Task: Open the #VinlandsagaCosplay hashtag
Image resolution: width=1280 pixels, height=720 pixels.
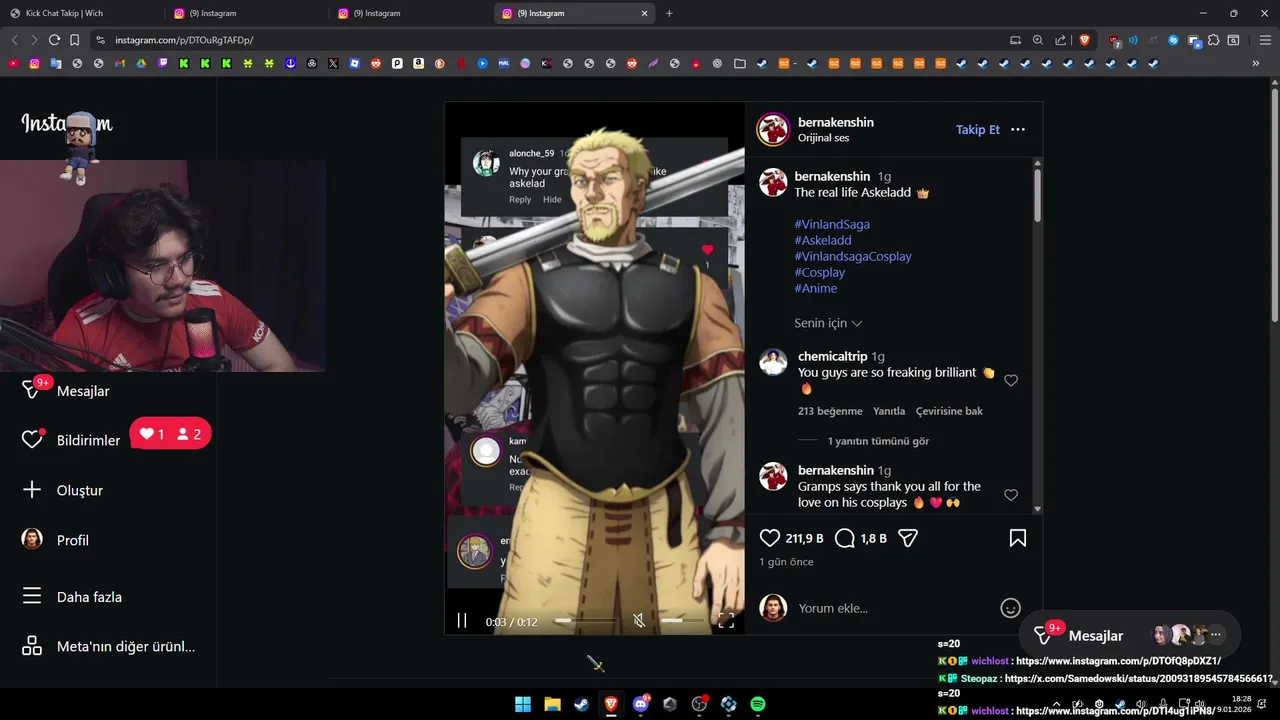Action: pyautogui.click(x=853, y=256)
